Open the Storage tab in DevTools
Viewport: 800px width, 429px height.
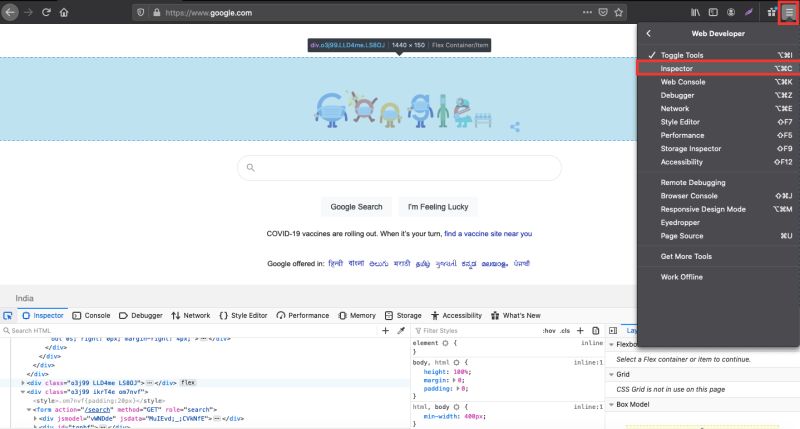[x=403, y=316]
